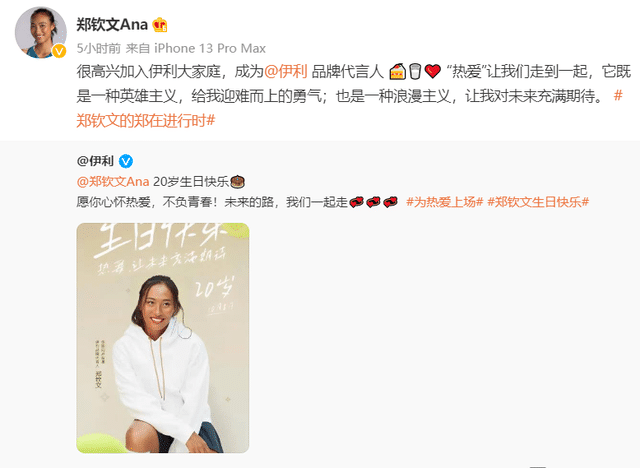Click the birthday cake emoji after 生日快乐
Screen dimensions: 640x468
238,182
